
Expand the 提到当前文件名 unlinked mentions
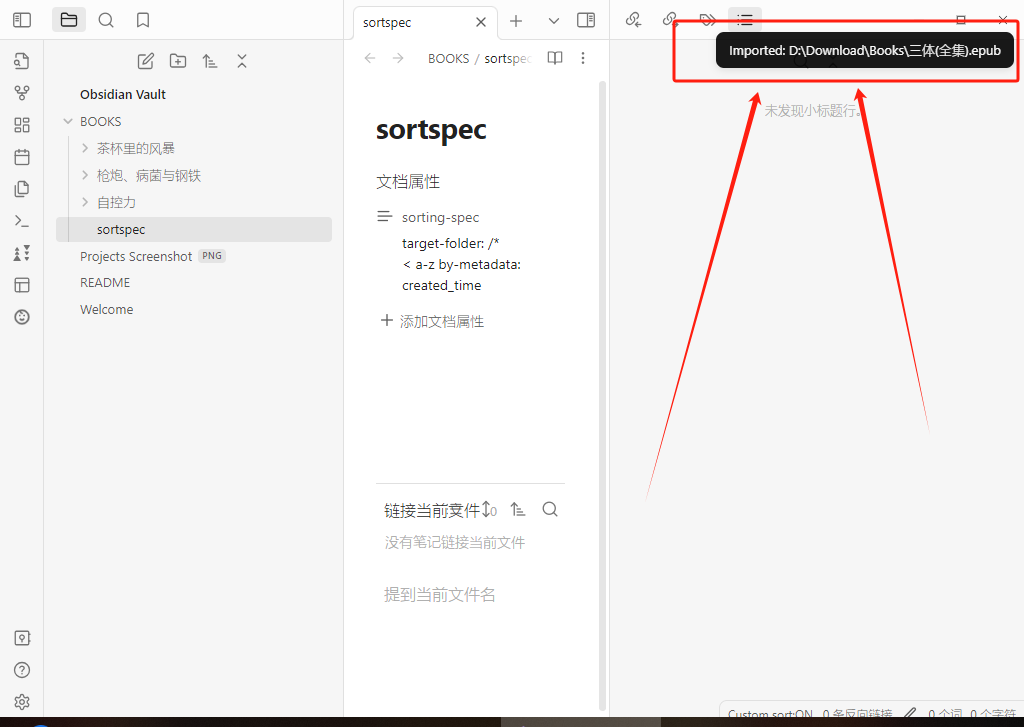pos(439,594)
